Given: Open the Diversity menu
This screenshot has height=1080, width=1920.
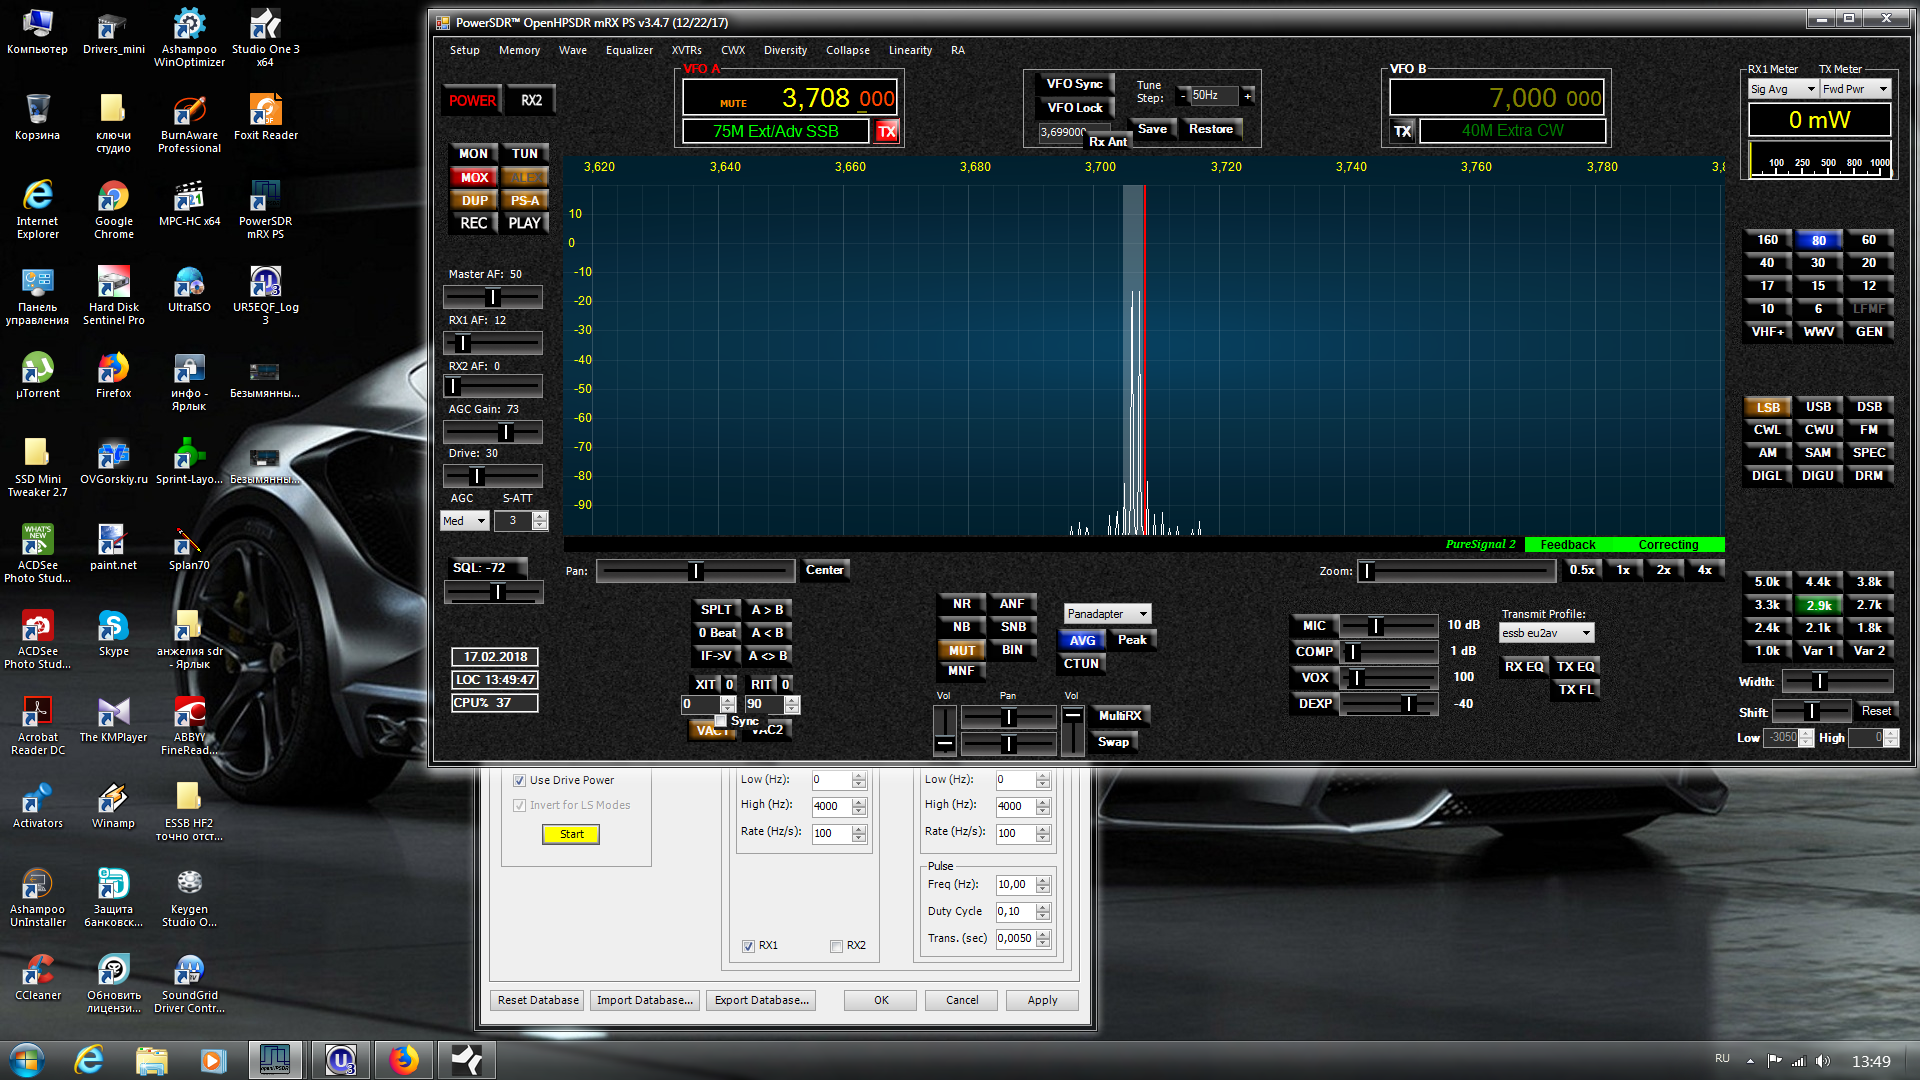Looking at the screenshot, I should tap(784, 50).
